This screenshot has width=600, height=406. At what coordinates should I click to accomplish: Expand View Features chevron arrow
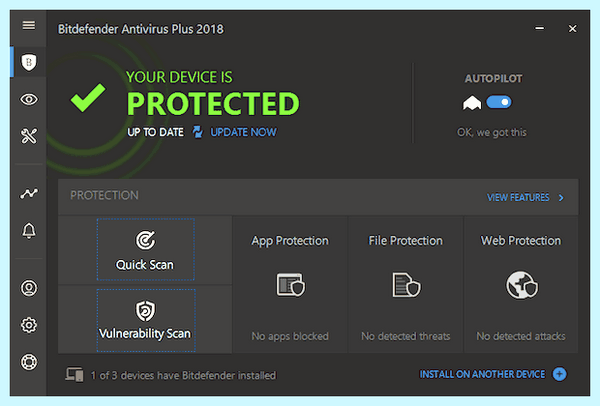(x=561, y=197)
